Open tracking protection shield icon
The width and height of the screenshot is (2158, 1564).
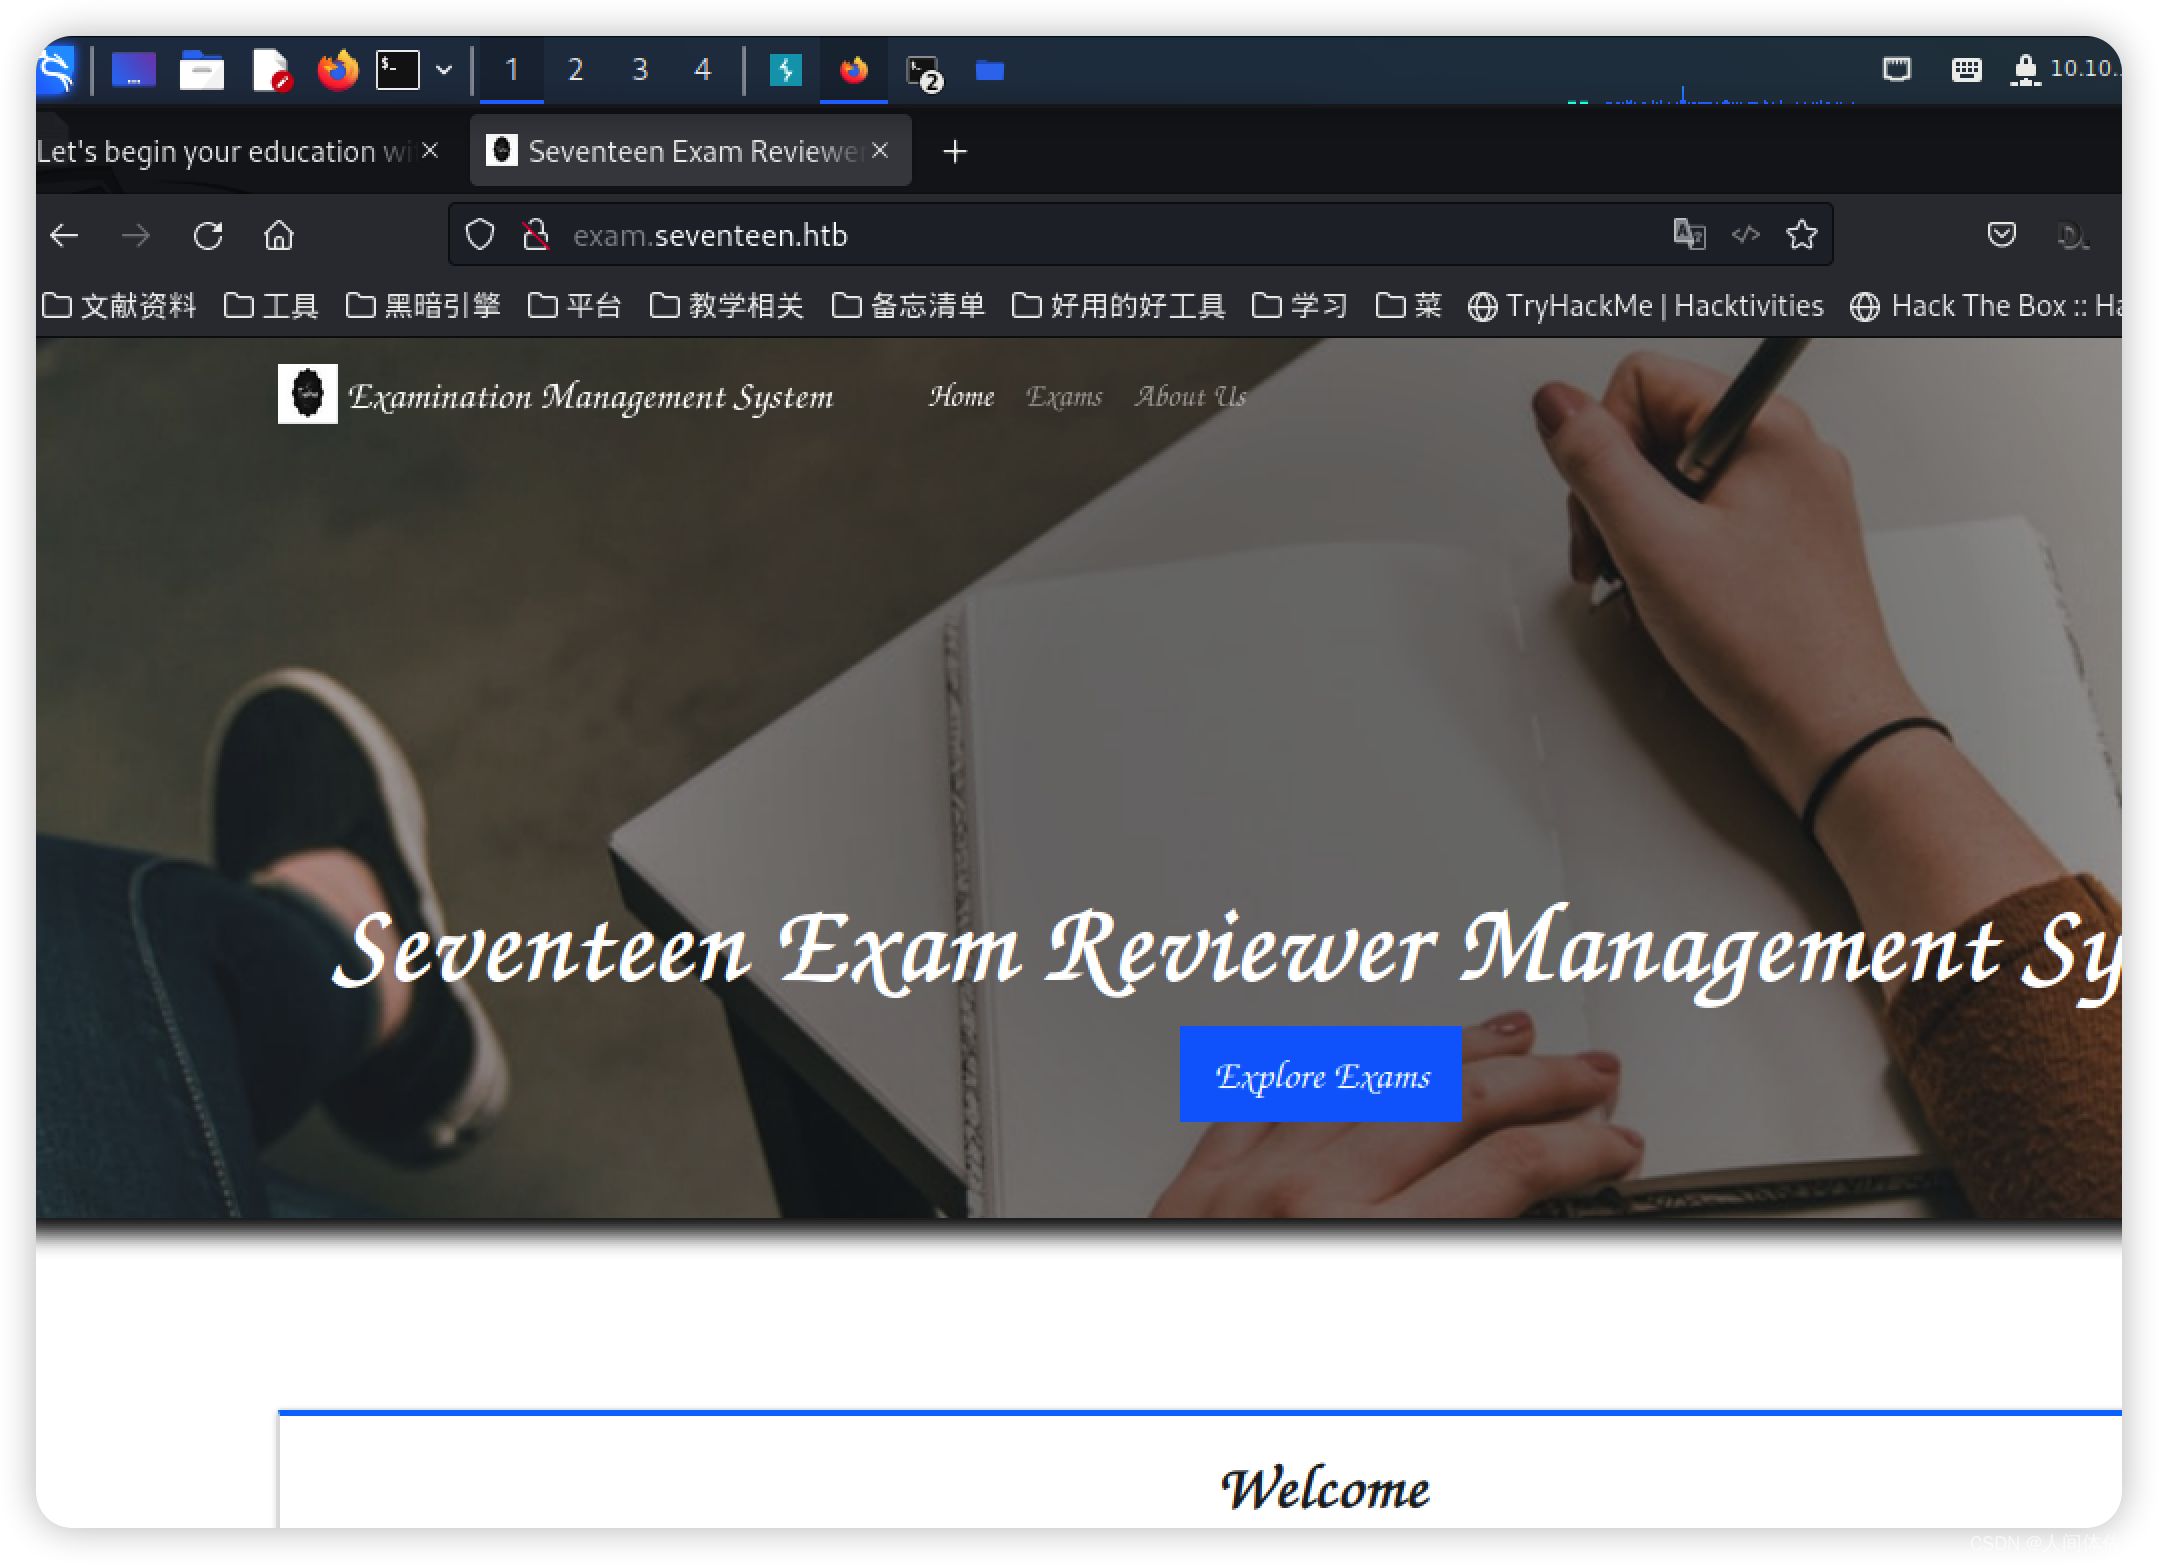[480, 235]
